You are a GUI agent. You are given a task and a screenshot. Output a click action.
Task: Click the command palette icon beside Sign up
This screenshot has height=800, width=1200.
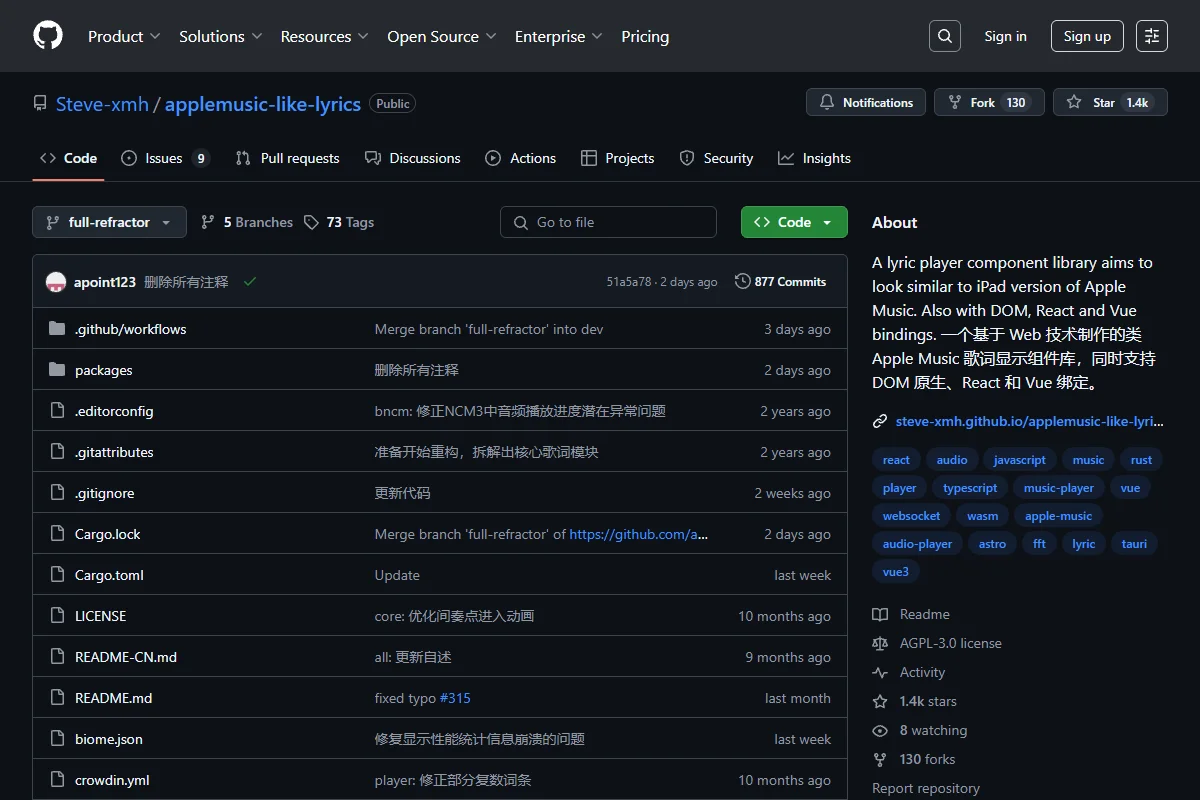pos(1152,36)
